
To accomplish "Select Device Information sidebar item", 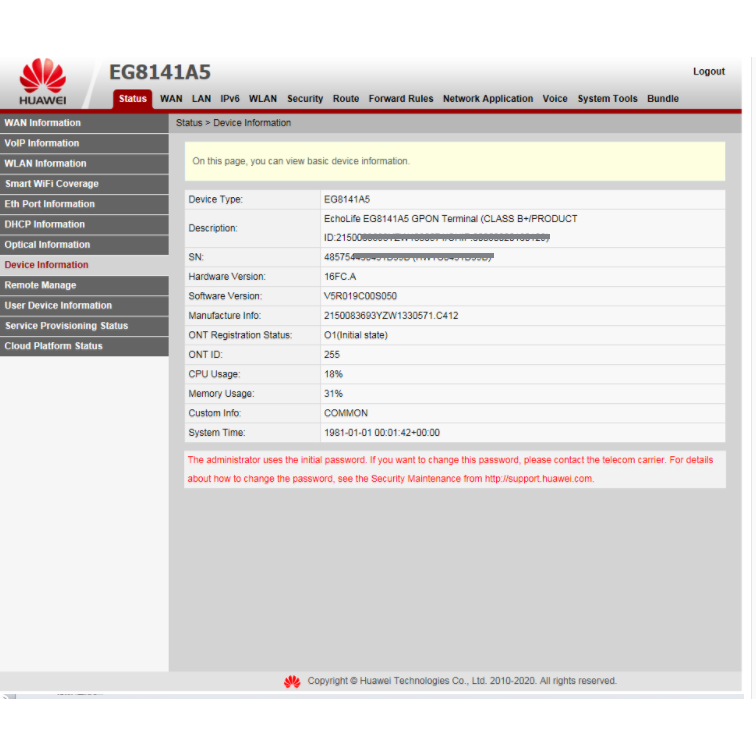I will pyautogui.click(x=84, y=265).
